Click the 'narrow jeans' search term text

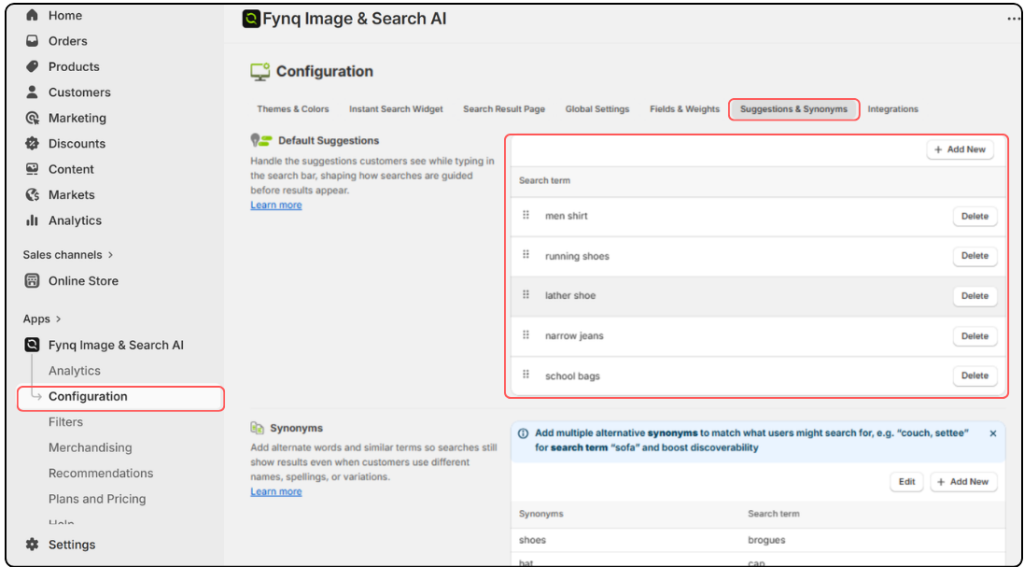point(574,336)
